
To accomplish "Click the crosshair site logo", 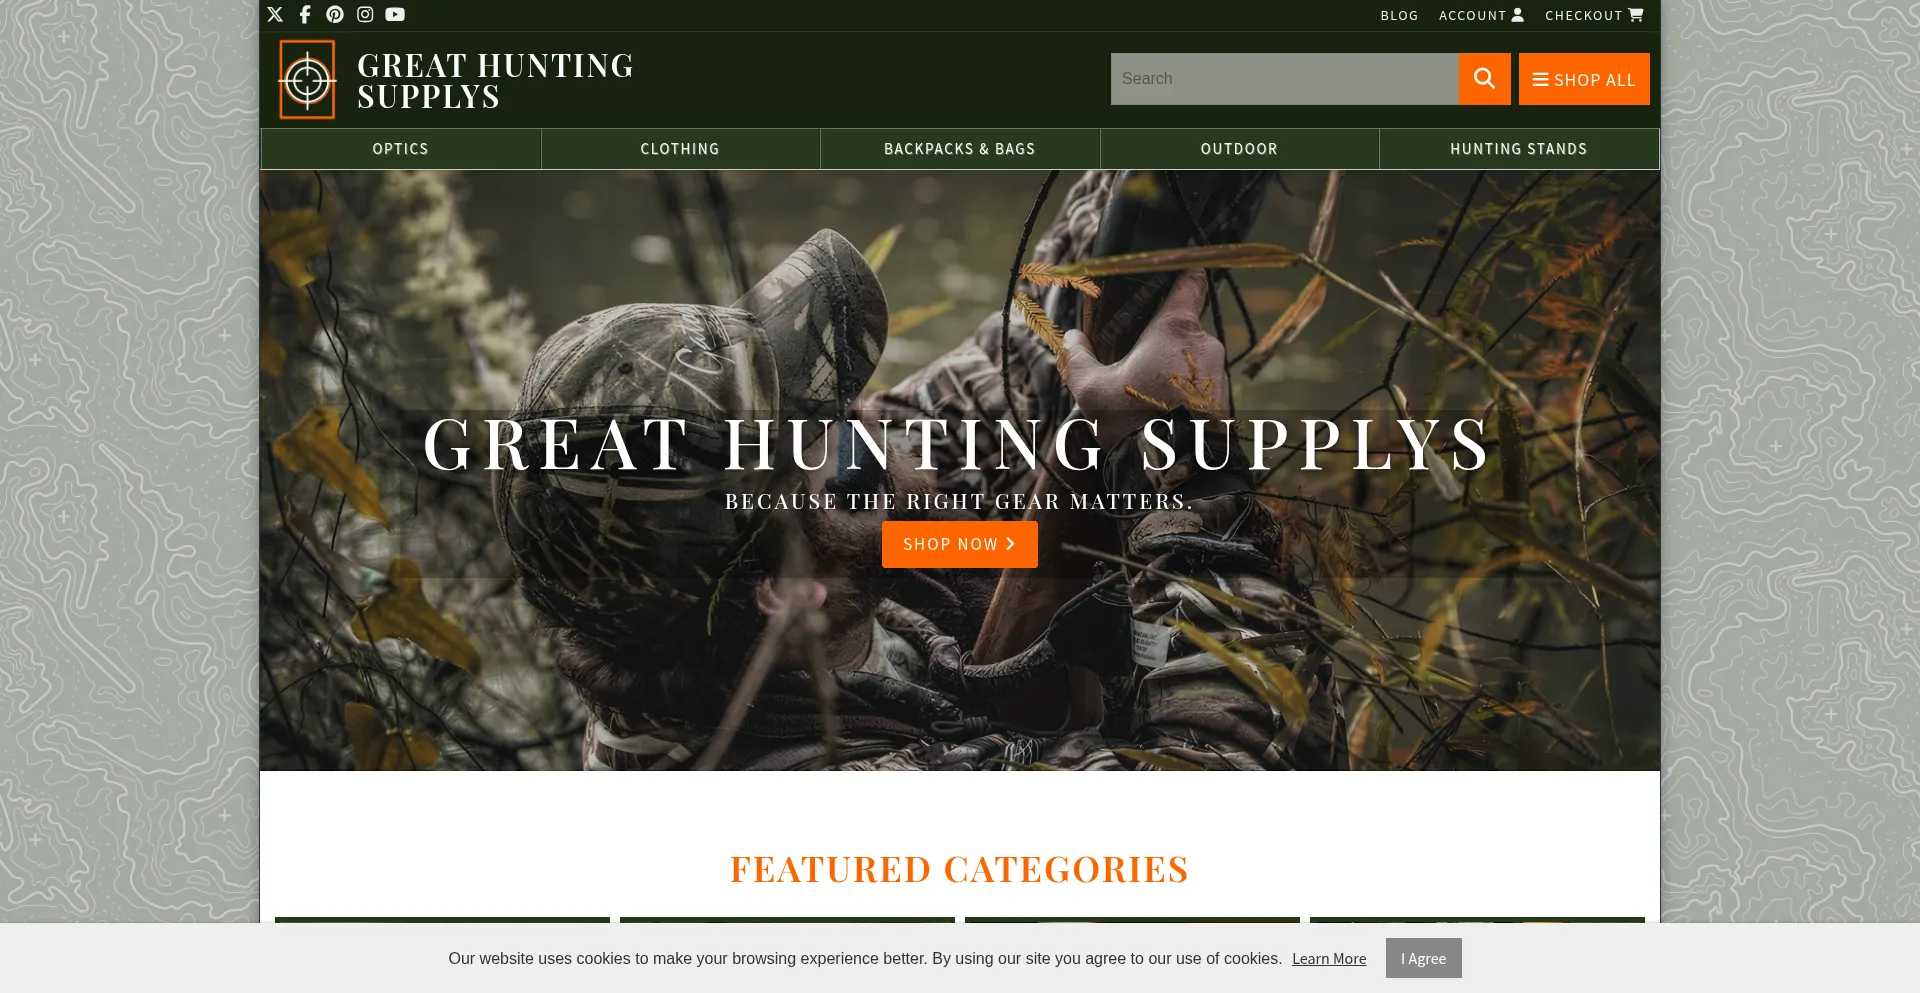I will tap(307, 80).
